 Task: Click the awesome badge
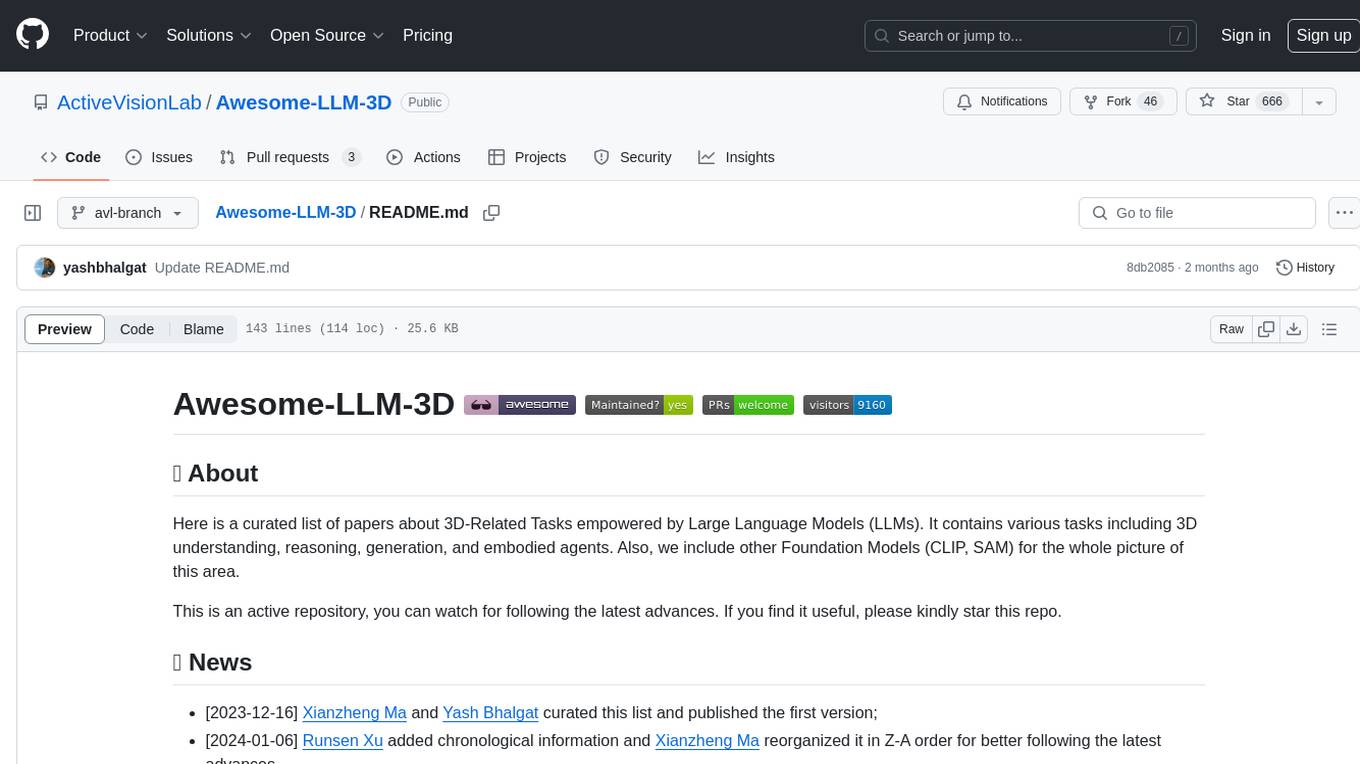pos(520,405)
